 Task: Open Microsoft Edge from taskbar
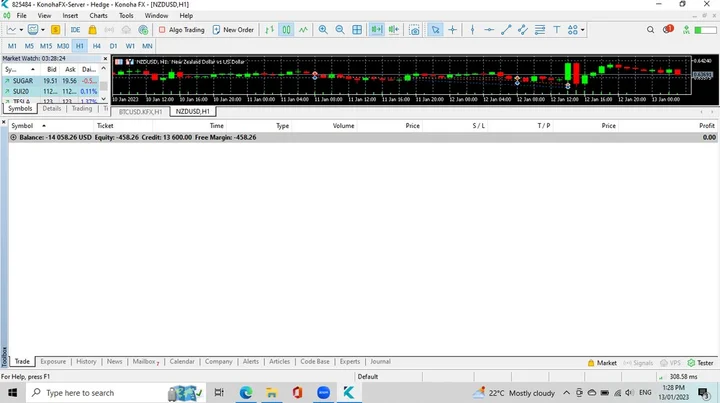246,392
